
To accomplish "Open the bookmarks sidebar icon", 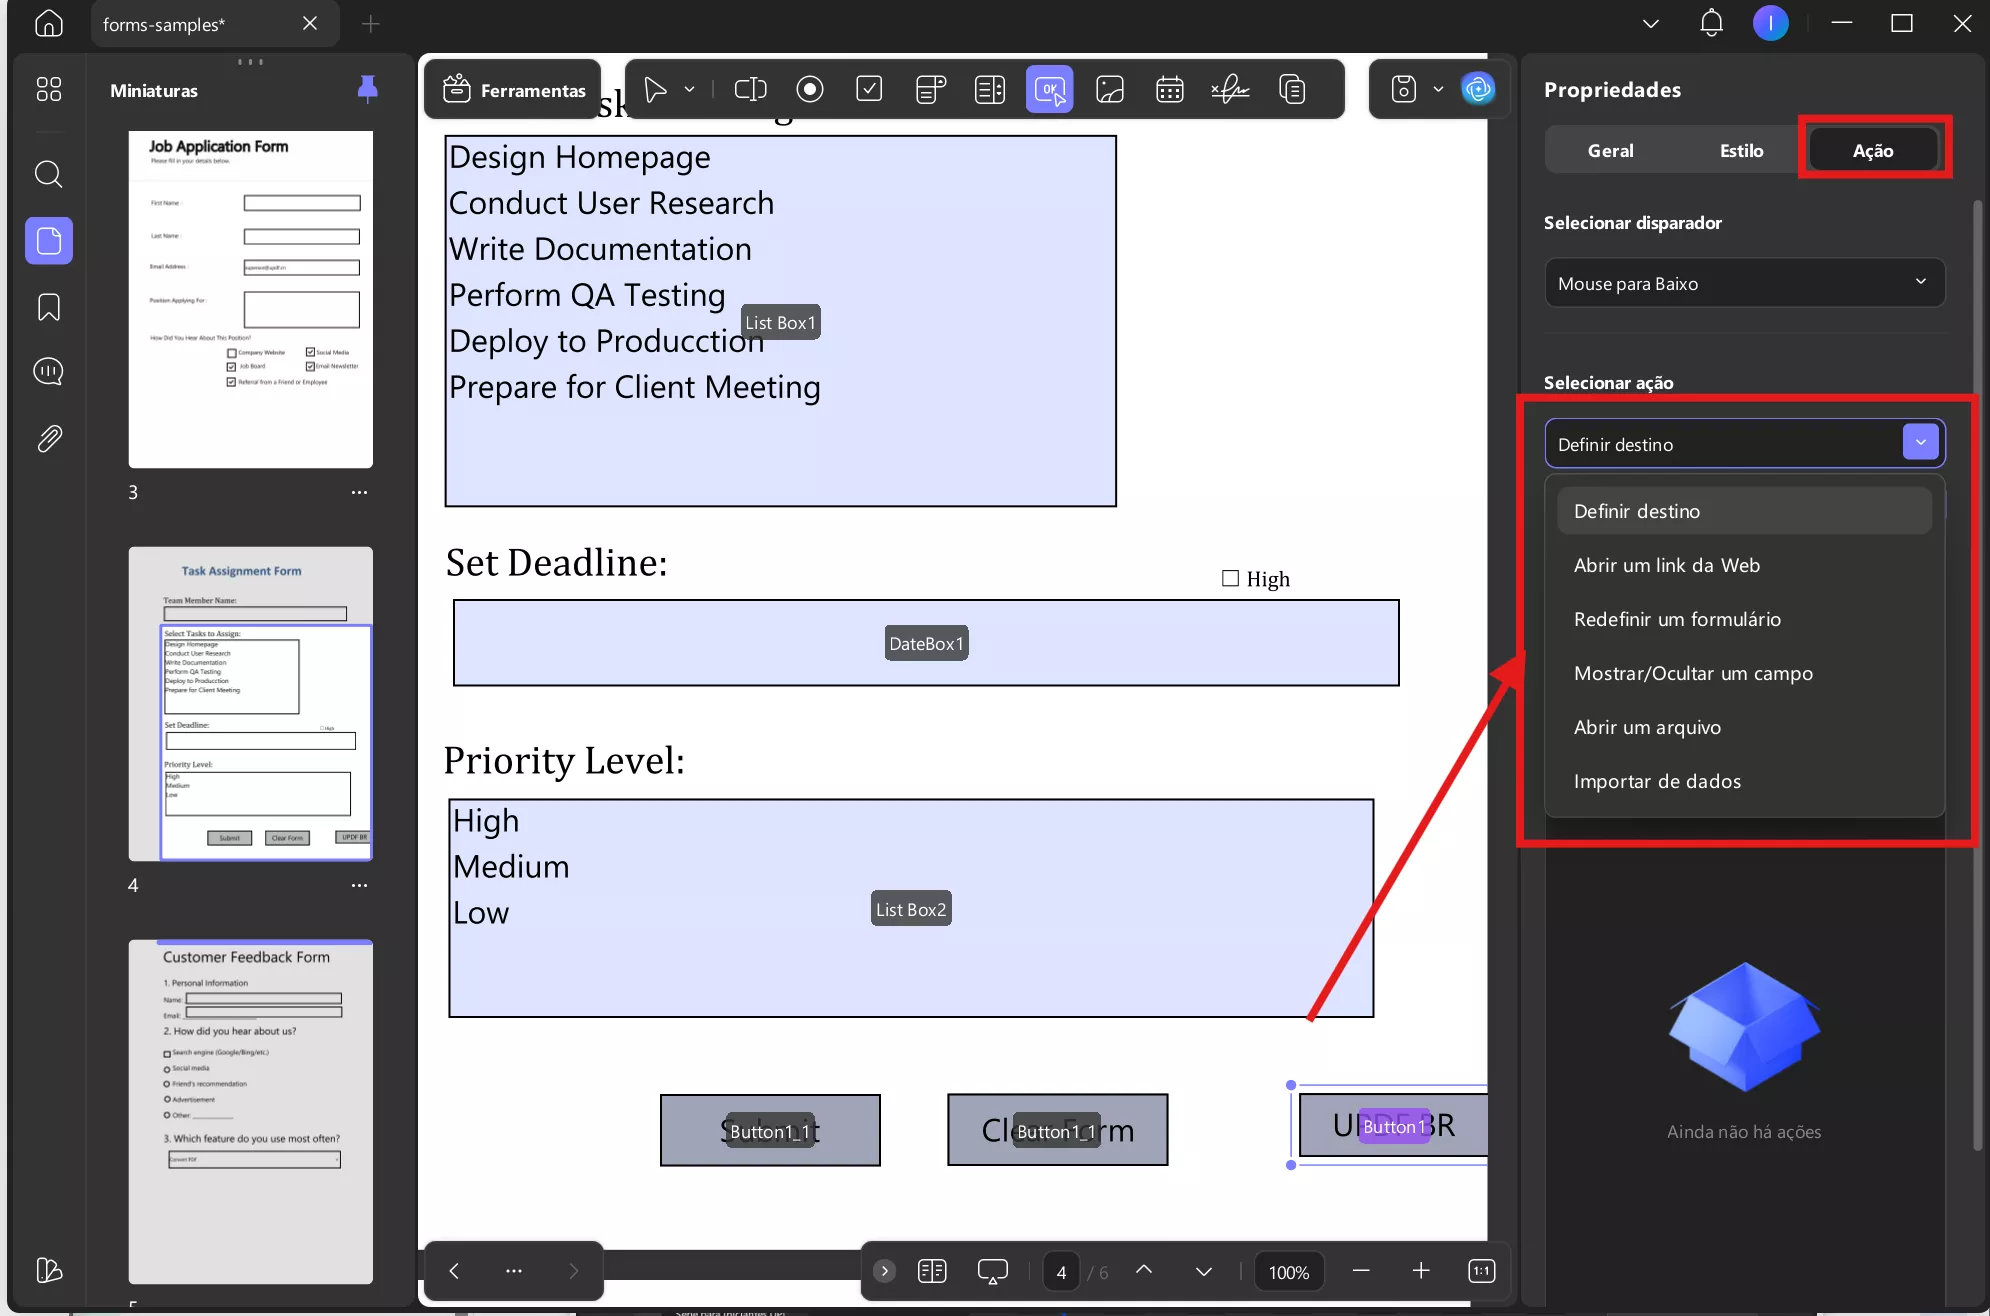I will pyautogui.click(x=48, y=306).
